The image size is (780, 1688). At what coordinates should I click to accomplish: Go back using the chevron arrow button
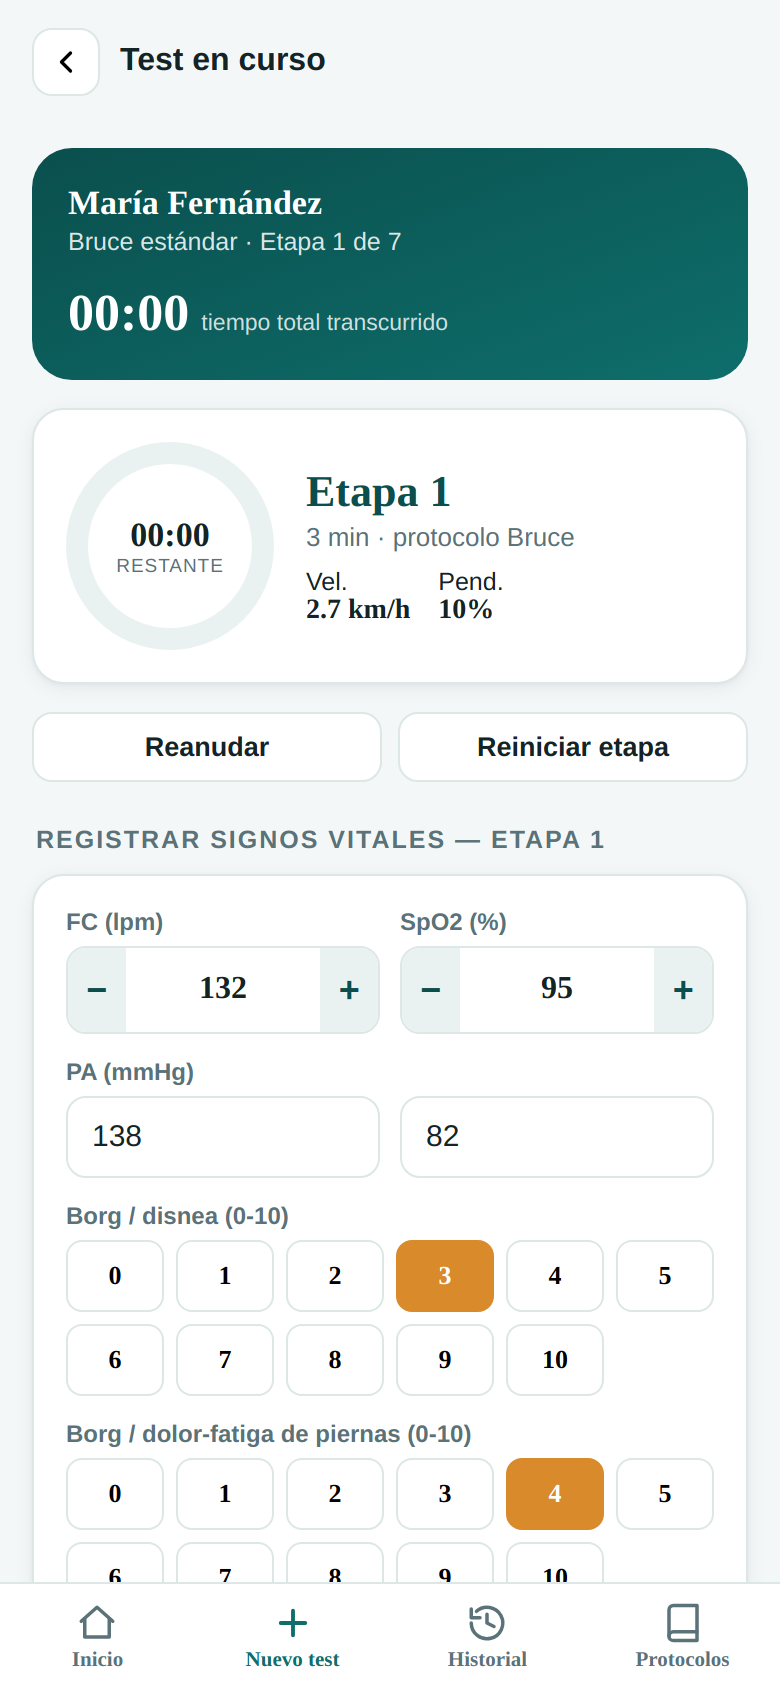(x=66, y=62)
